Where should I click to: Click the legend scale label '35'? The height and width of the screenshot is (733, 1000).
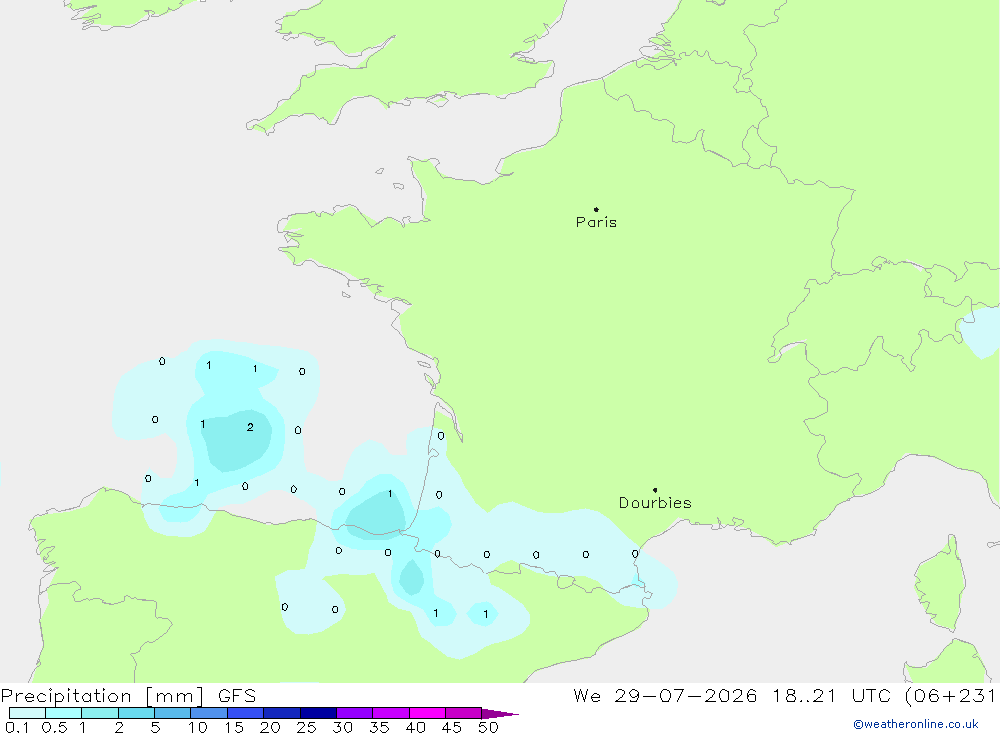(x=379, y=727)
